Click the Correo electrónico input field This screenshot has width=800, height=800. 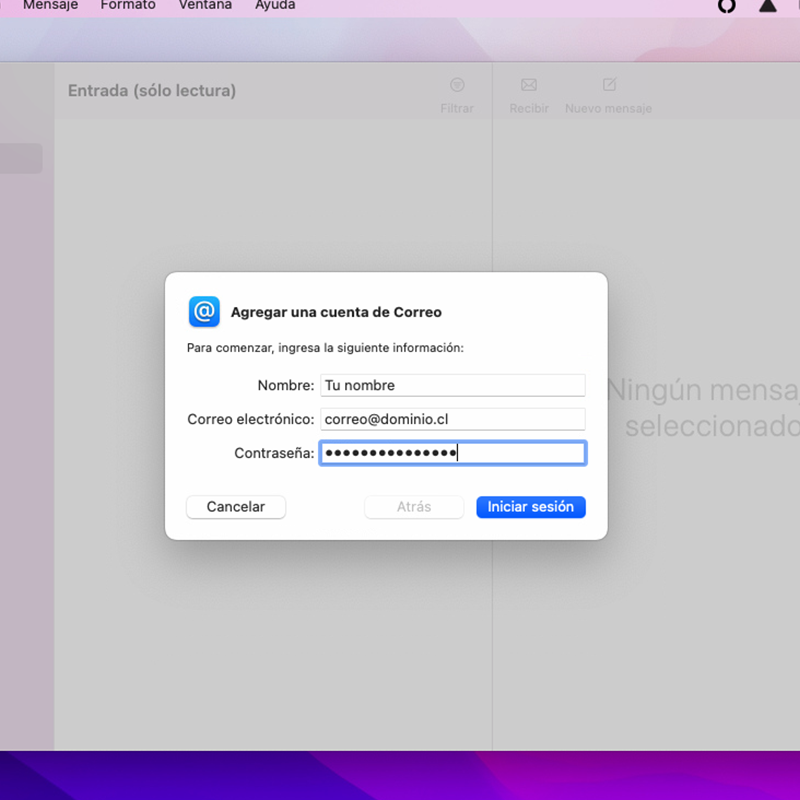(x=452, y=420)
